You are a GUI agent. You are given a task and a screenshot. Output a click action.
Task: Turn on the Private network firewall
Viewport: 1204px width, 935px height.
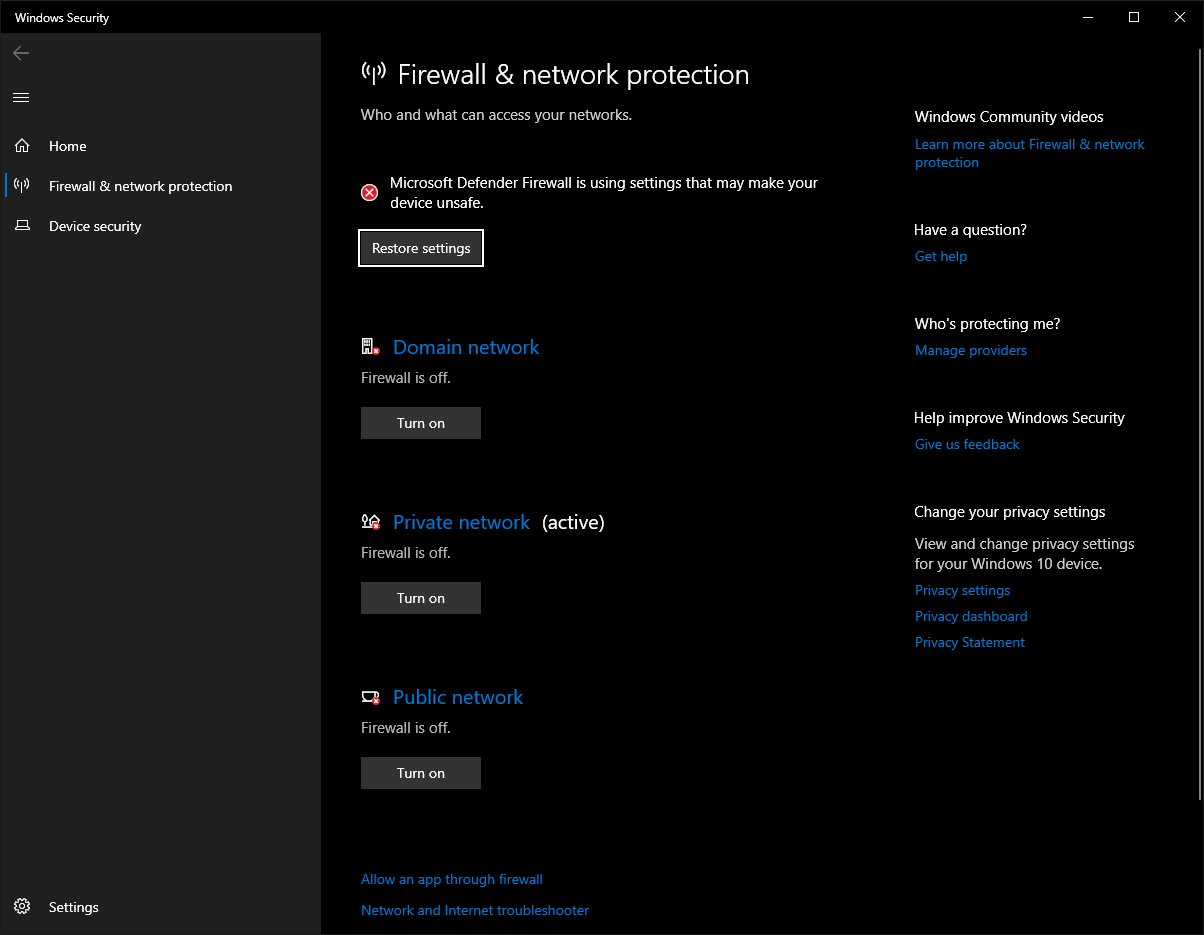pos(421,598)
